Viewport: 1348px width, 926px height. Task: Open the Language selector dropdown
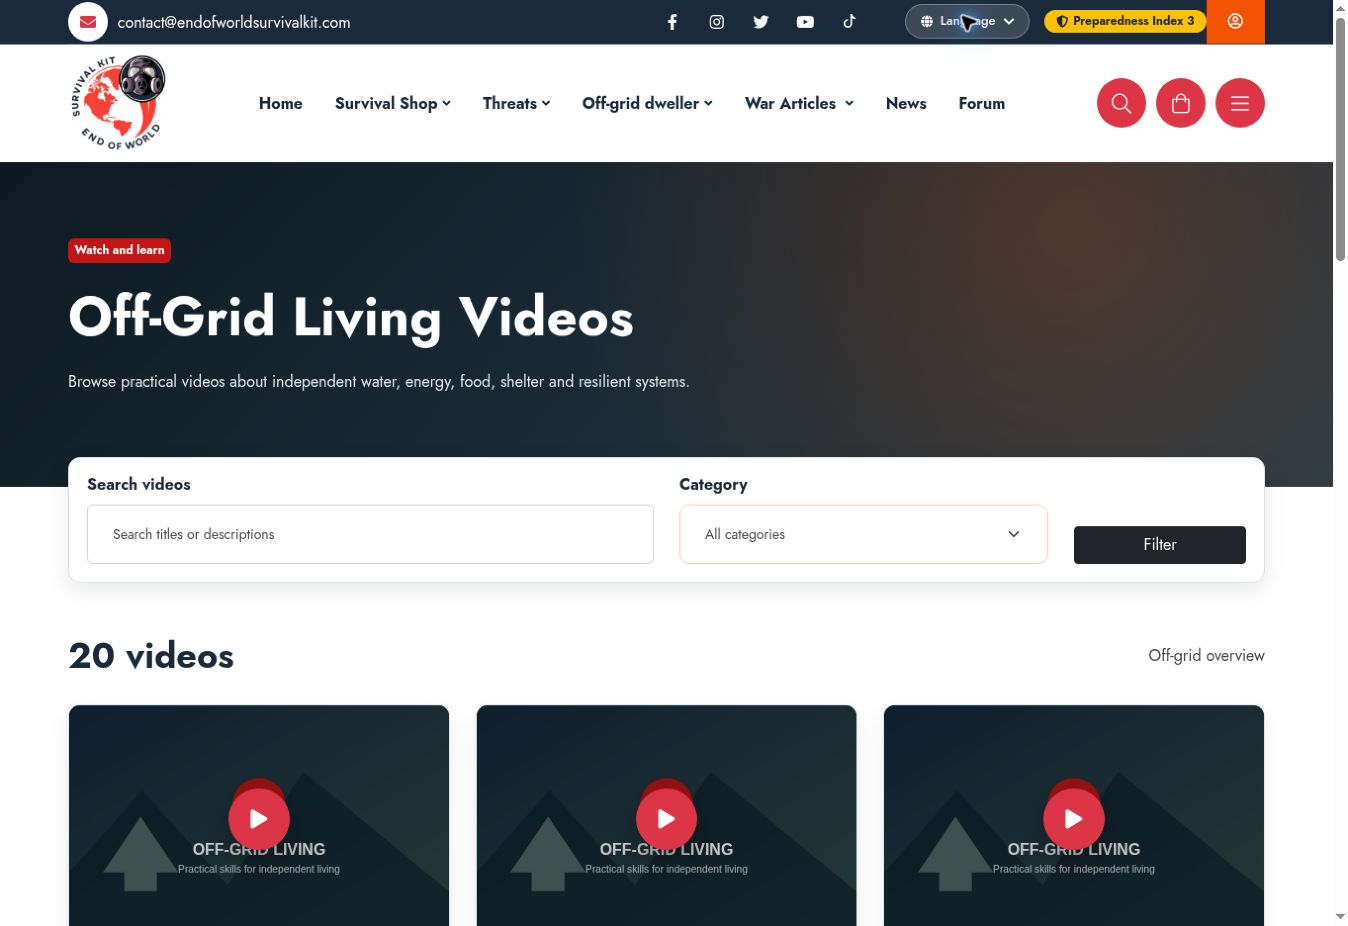click(x=967, y=21)
